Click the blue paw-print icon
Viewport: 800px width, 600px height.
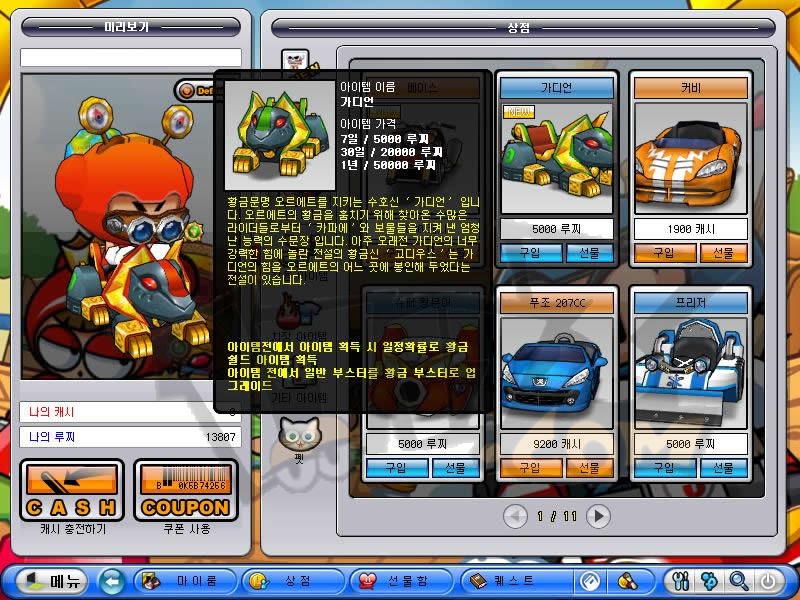(x=709, y=581)
